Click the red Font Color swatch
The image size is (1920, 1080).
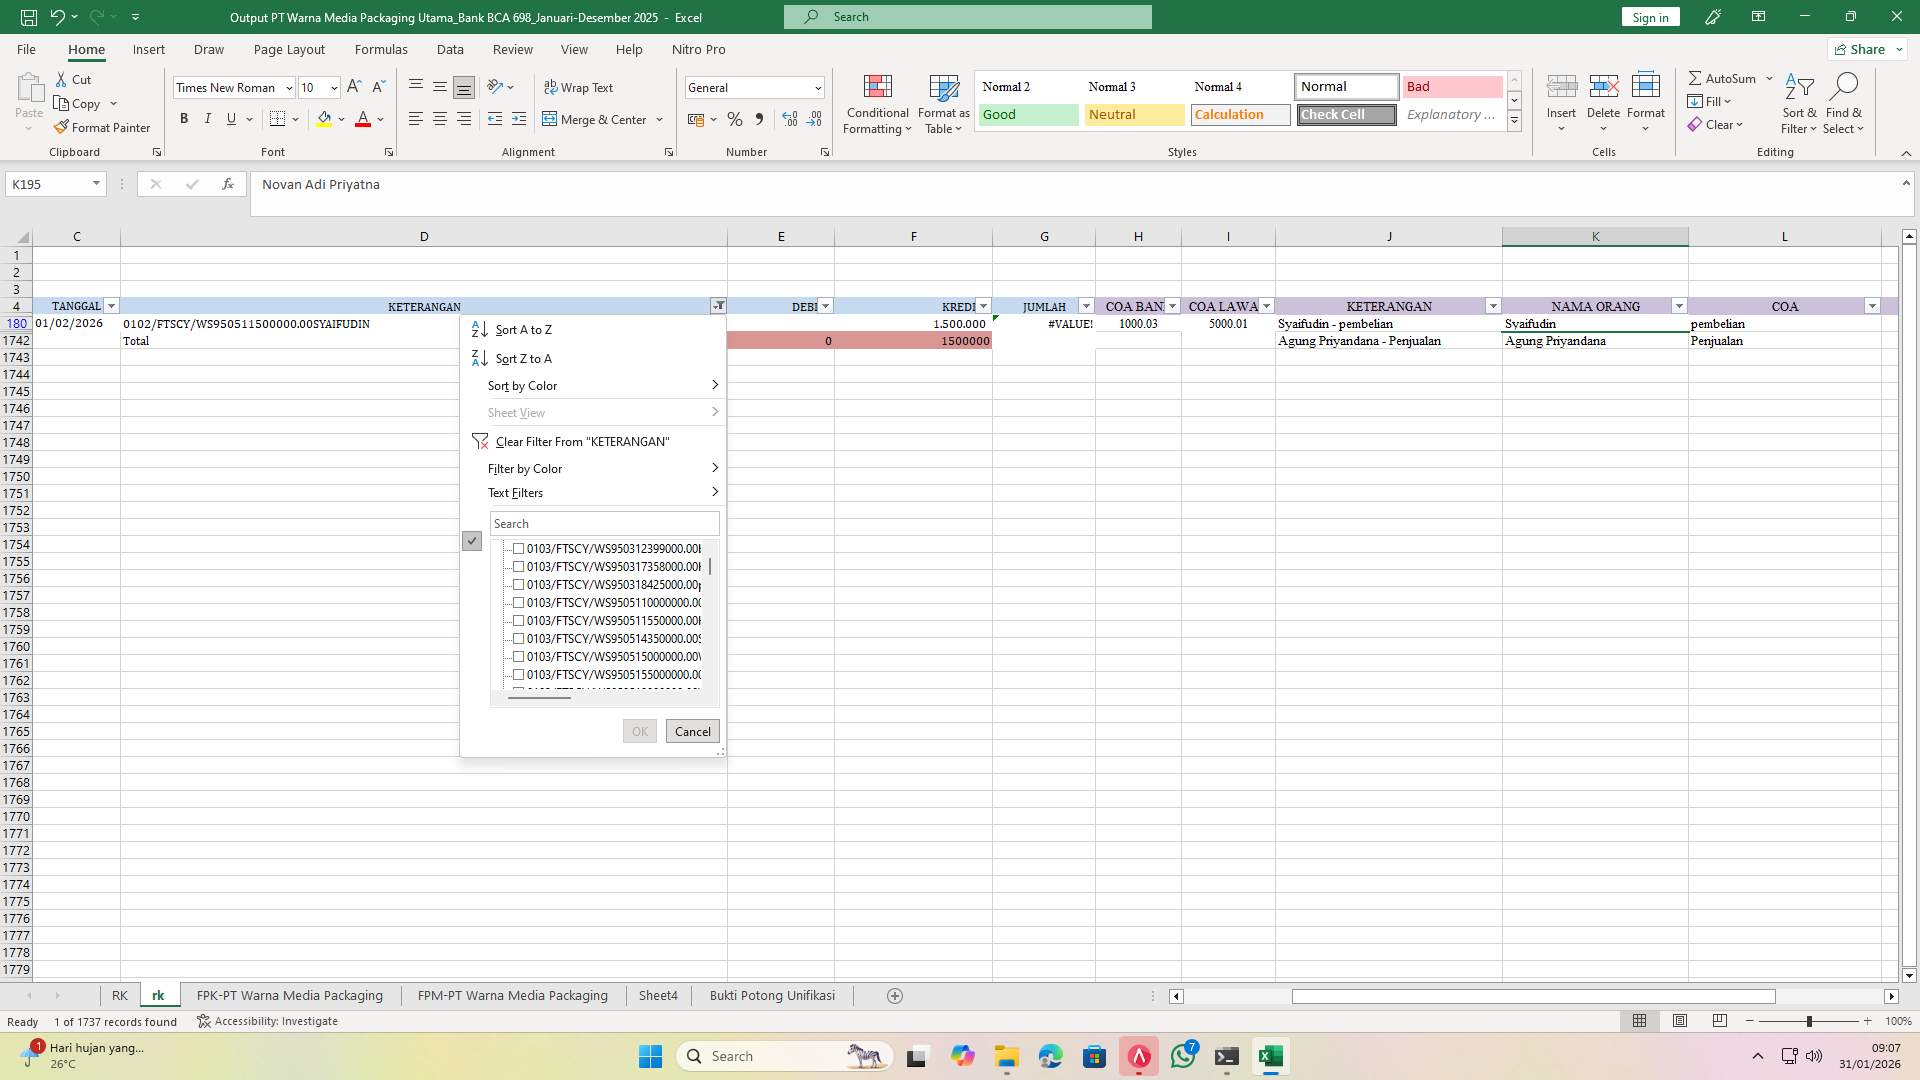363,119
